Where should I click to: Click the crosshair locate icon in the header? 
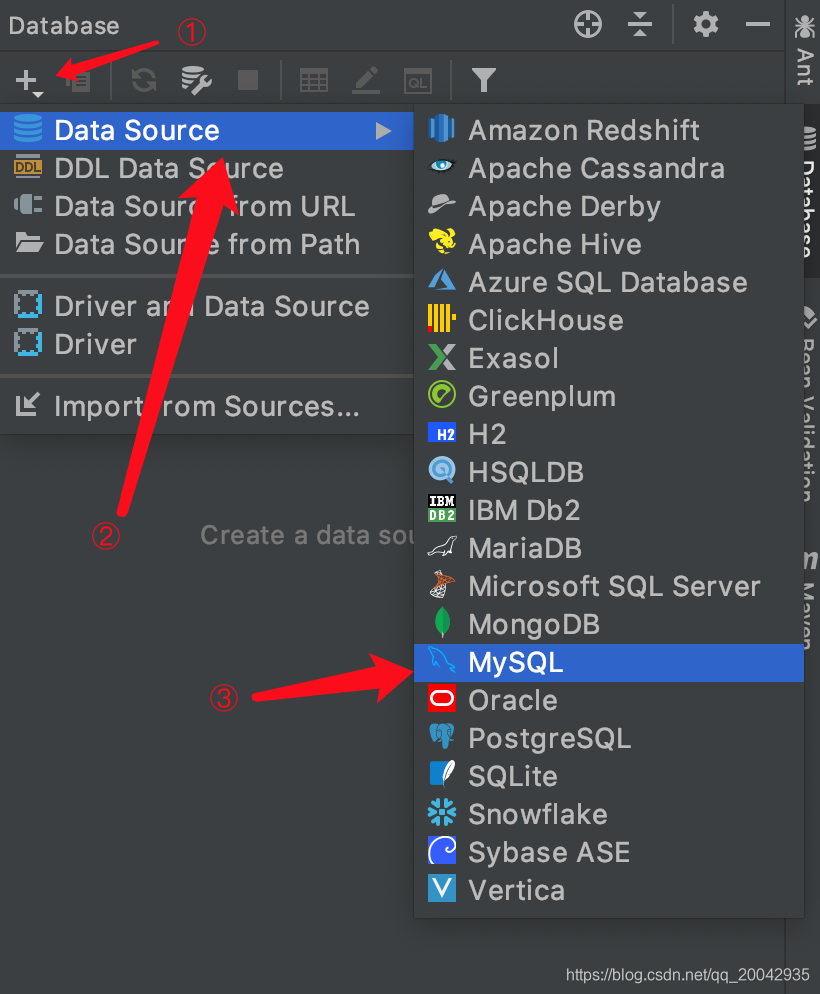pos(588,25)
